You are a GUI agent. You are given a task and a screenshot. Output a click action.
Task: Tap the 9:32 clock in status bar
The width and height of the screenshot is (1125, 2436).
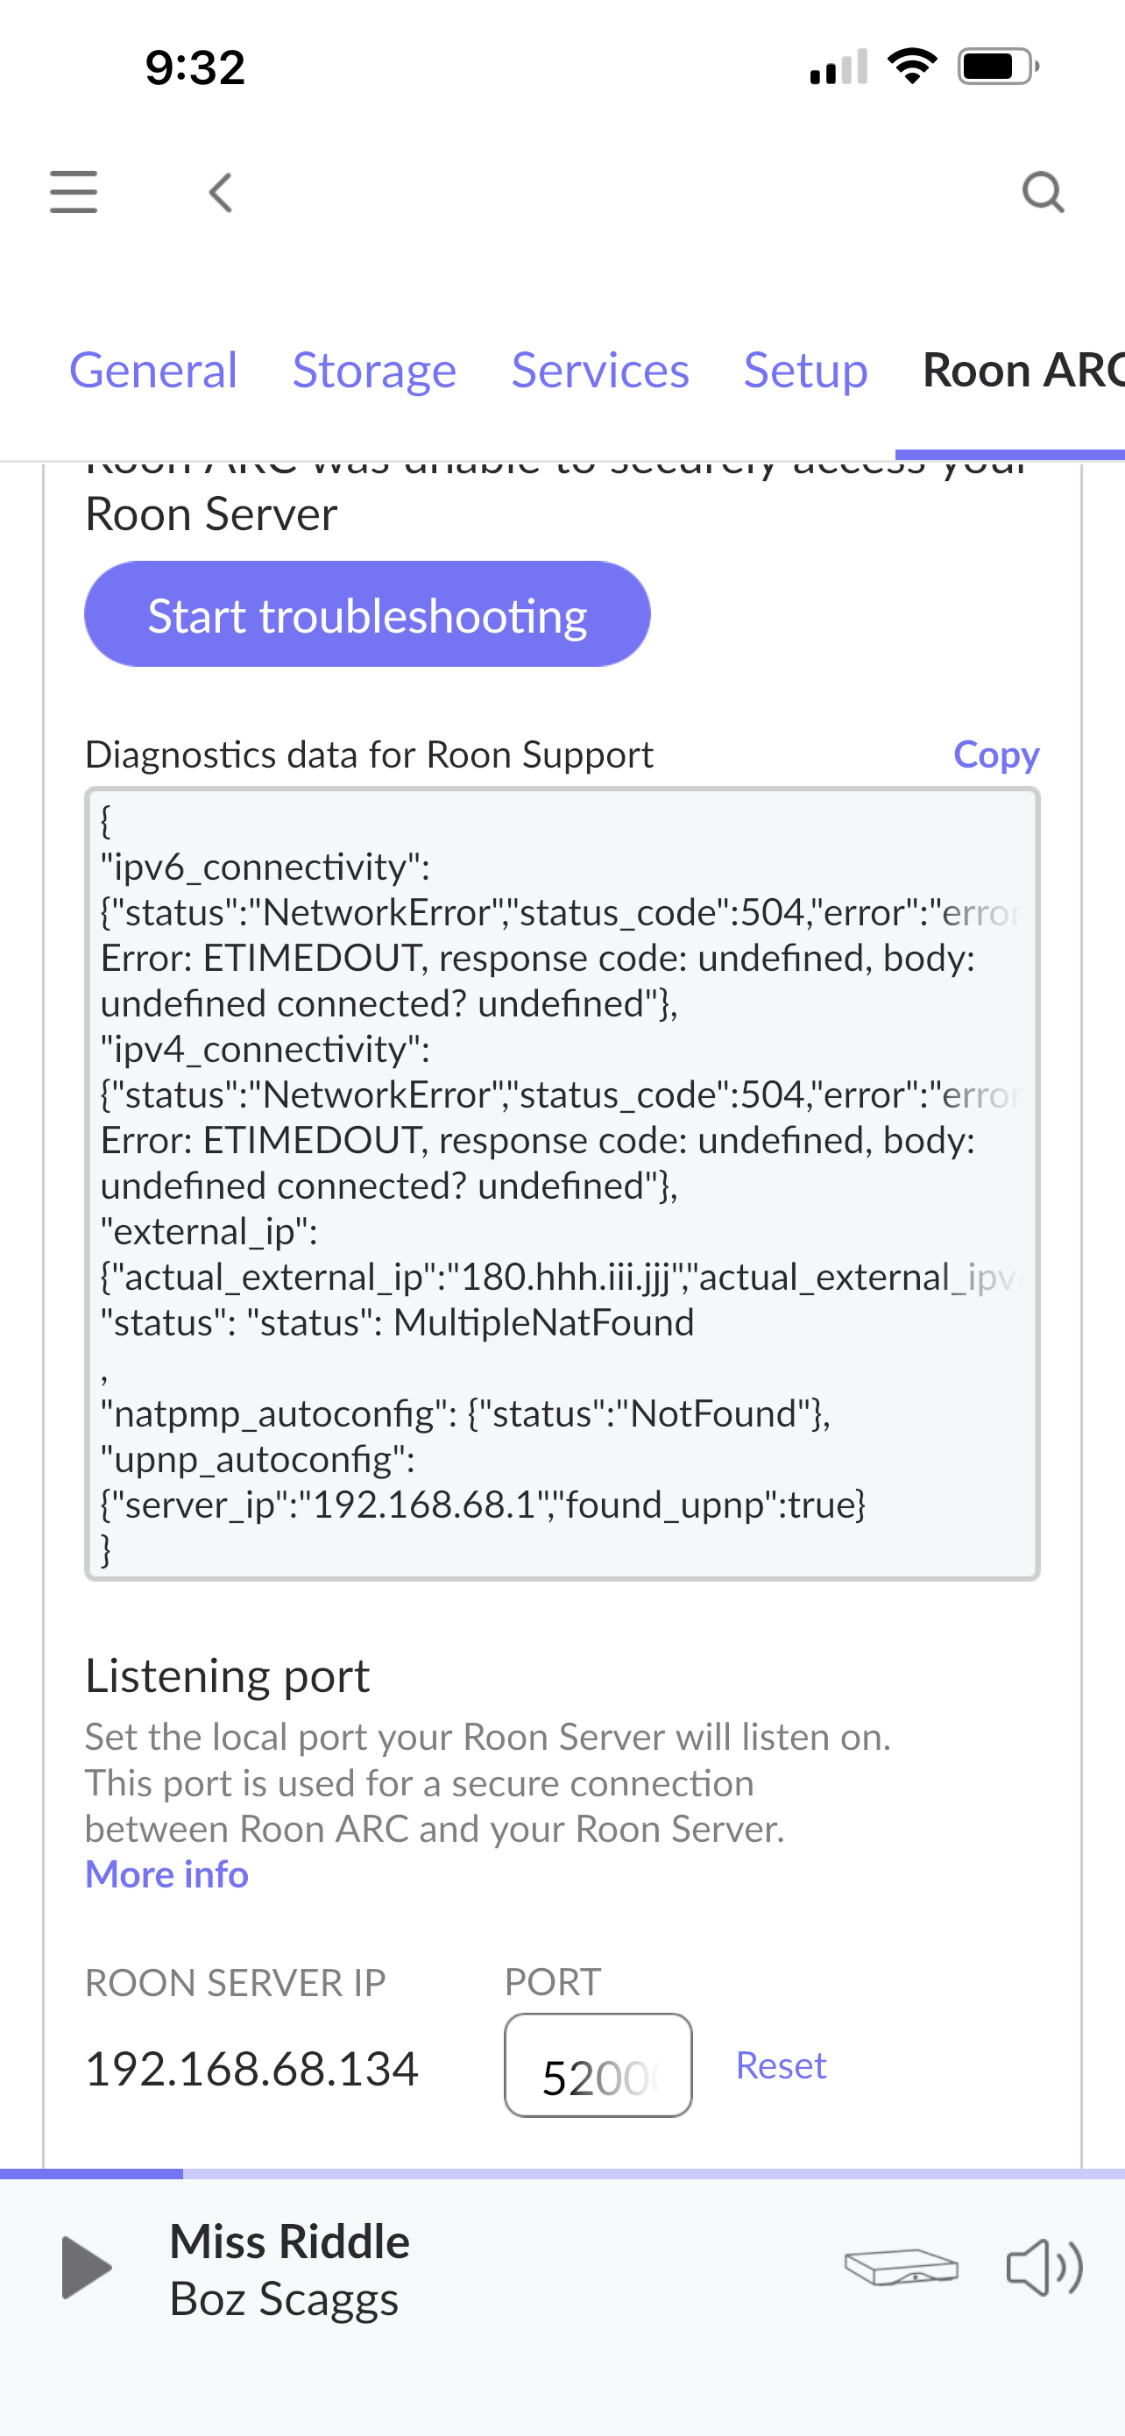click(195, 67)
